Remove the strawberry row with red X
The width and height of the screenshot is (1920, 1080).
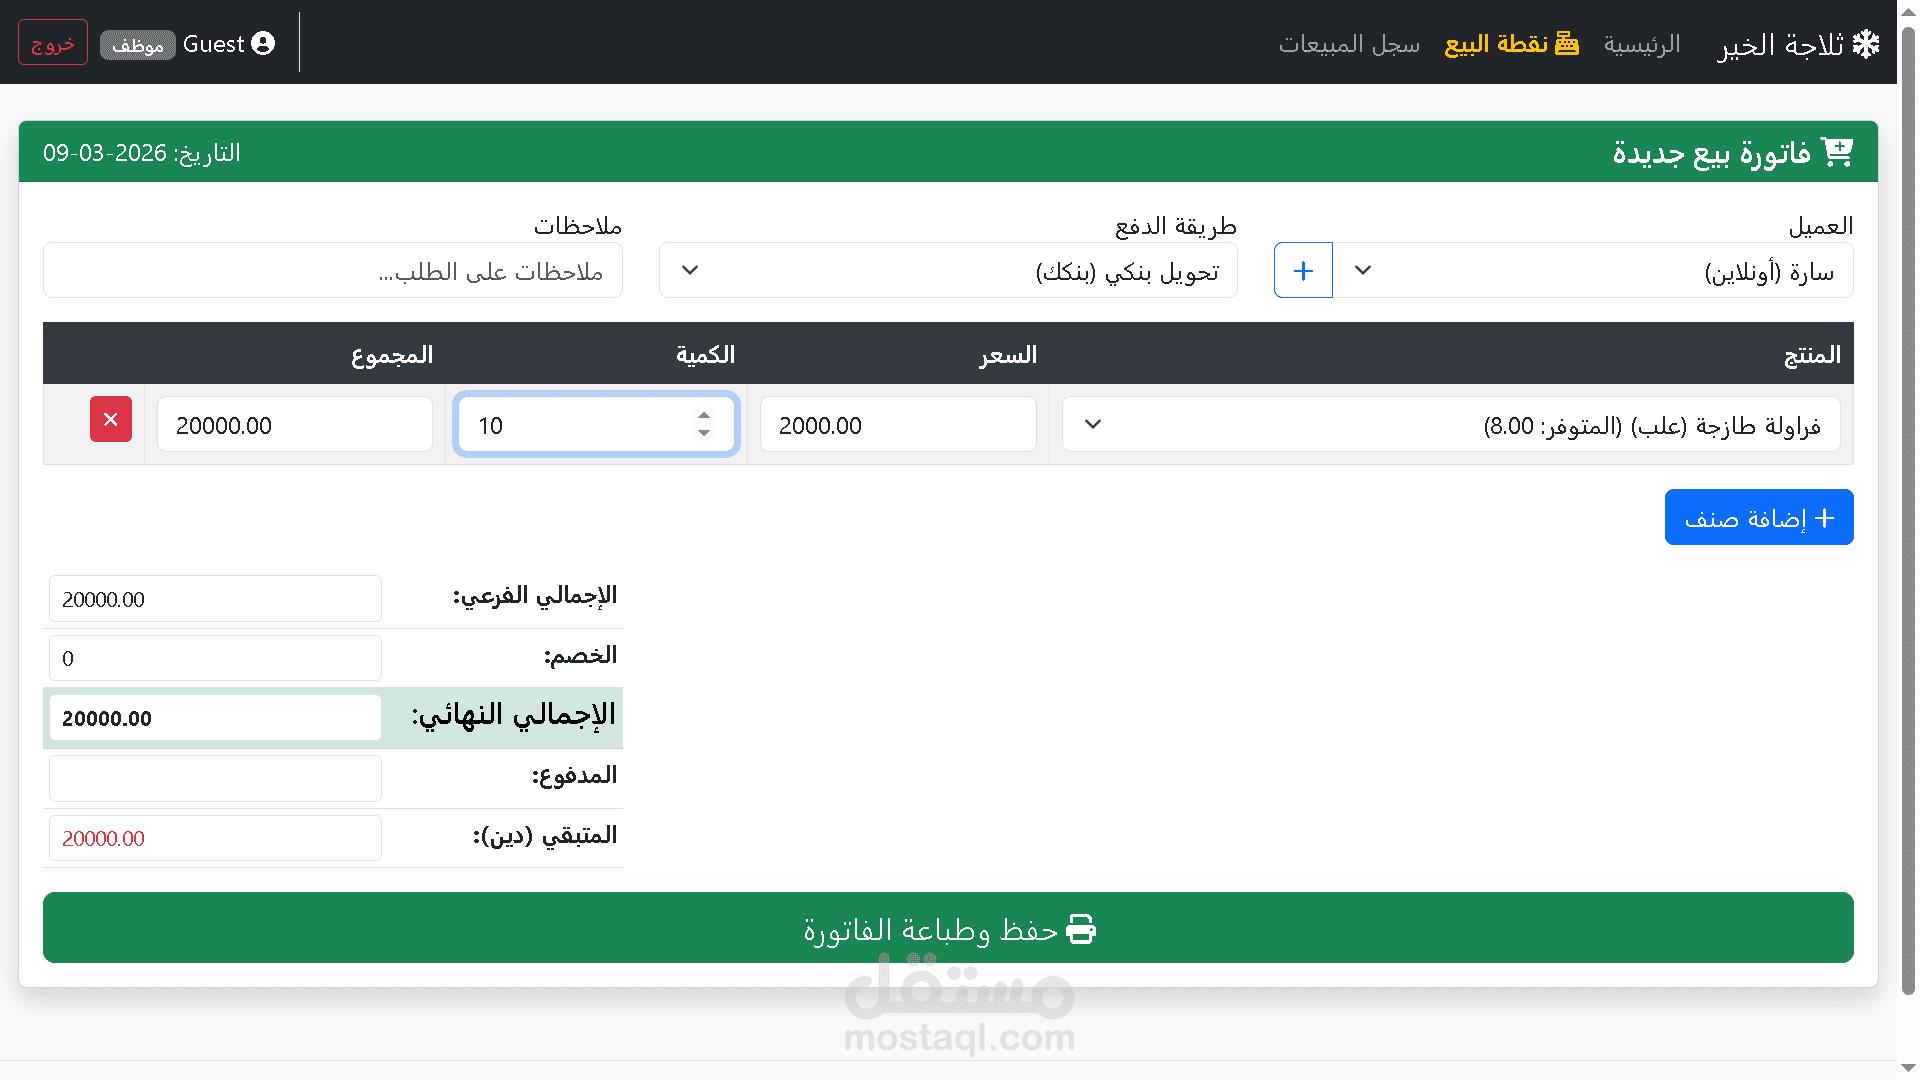coord(111,419)
